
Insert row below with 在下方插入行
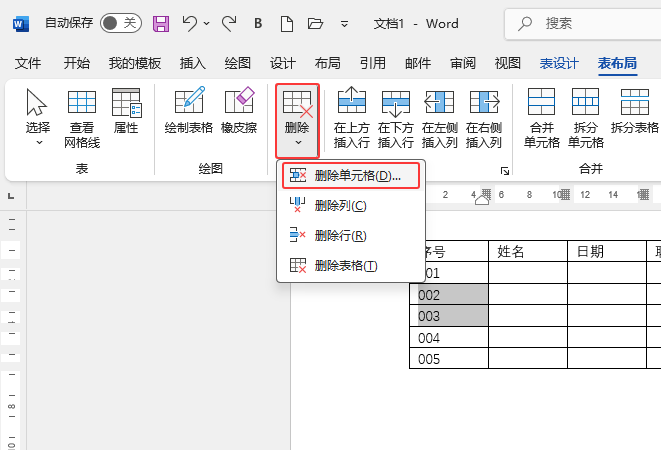[x=395, y=117]
